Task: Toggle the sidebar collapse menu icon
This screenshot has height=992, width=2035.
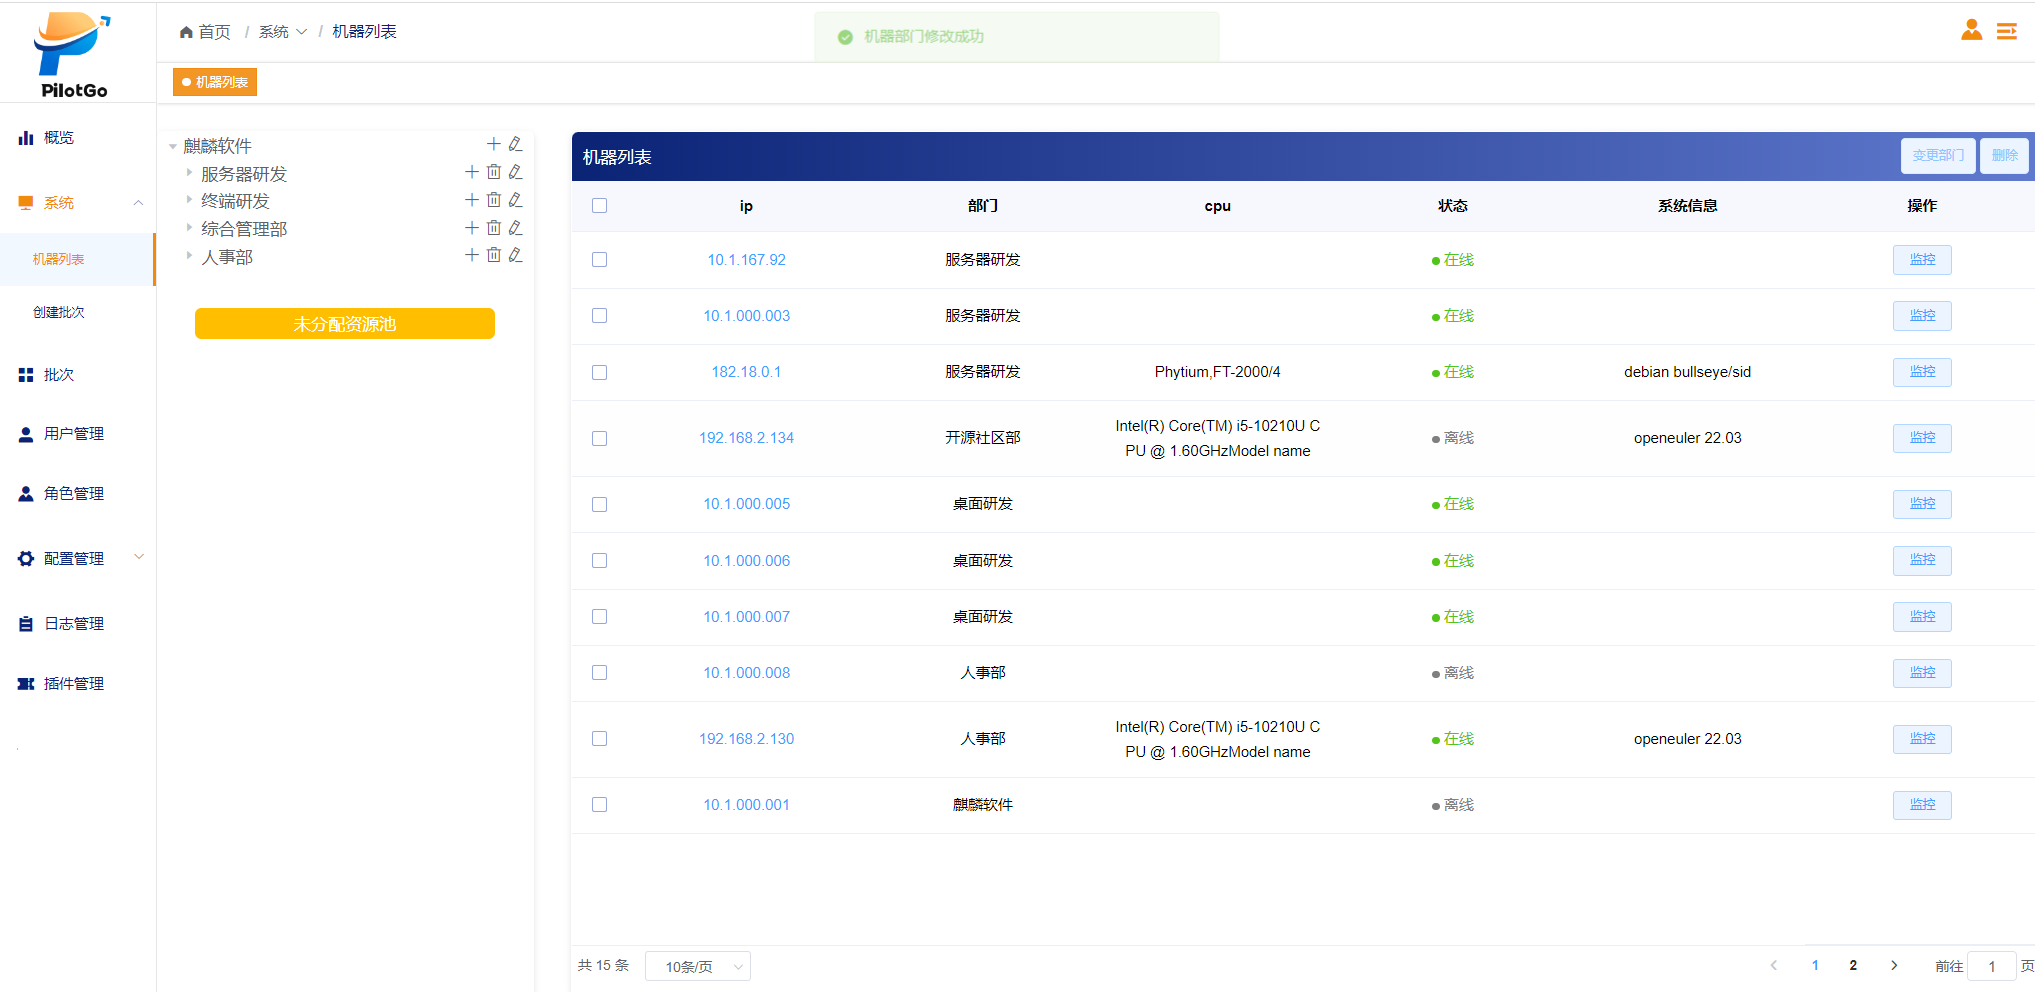Action: pyautogui.click(x=2006, y=32)
